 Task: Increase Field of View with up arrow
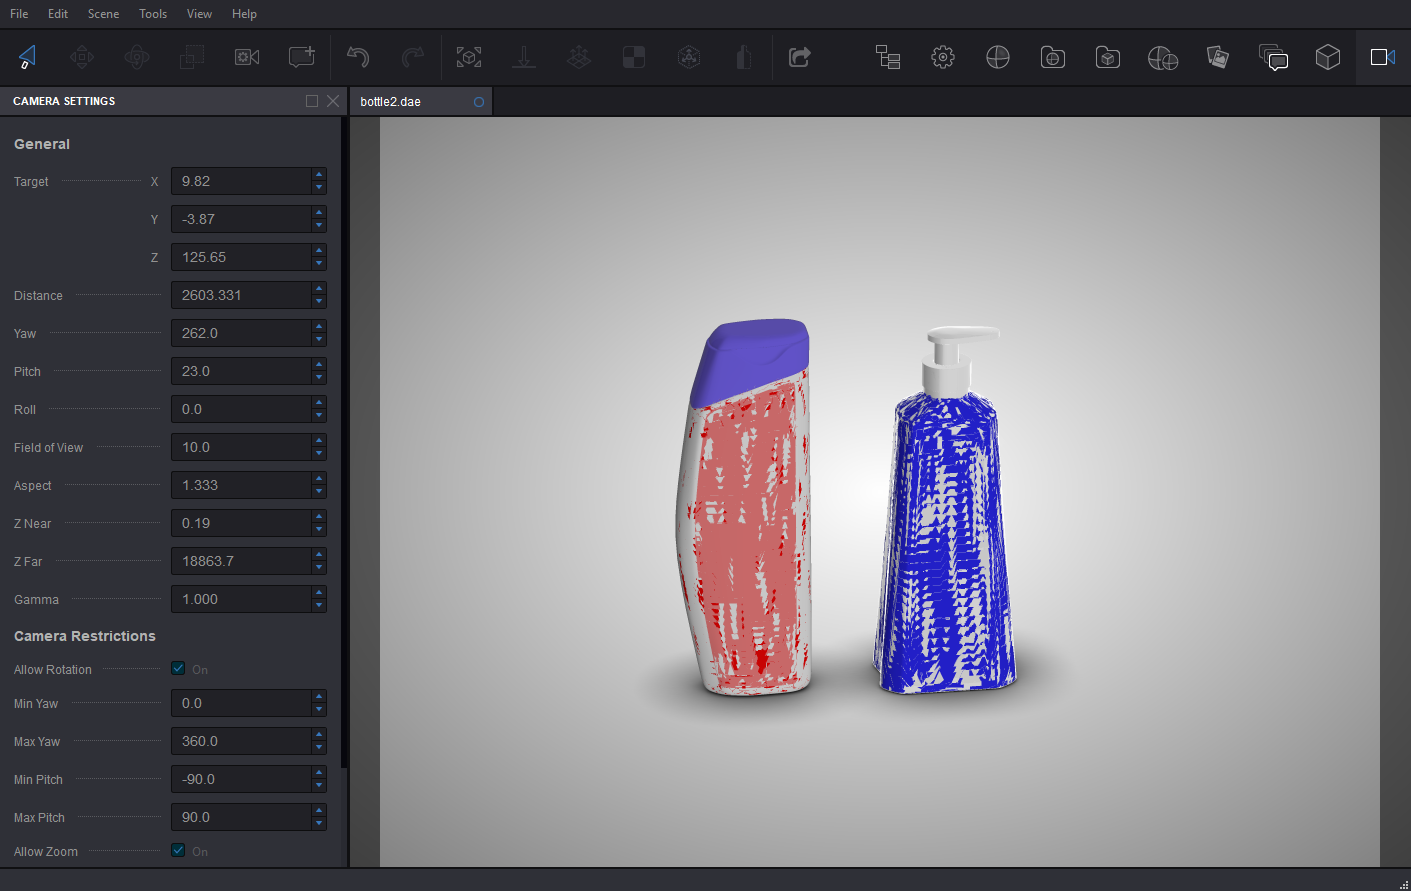[x=319, y=441]
